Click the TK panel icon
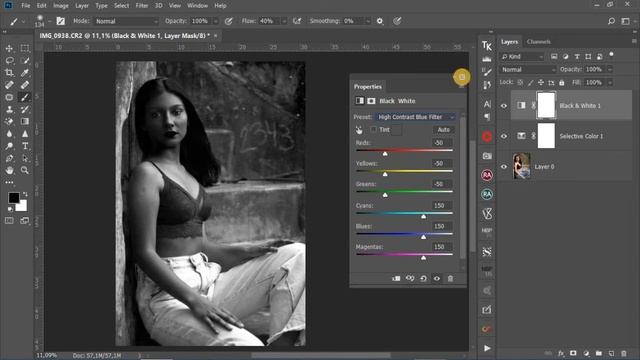 (487, 45)
